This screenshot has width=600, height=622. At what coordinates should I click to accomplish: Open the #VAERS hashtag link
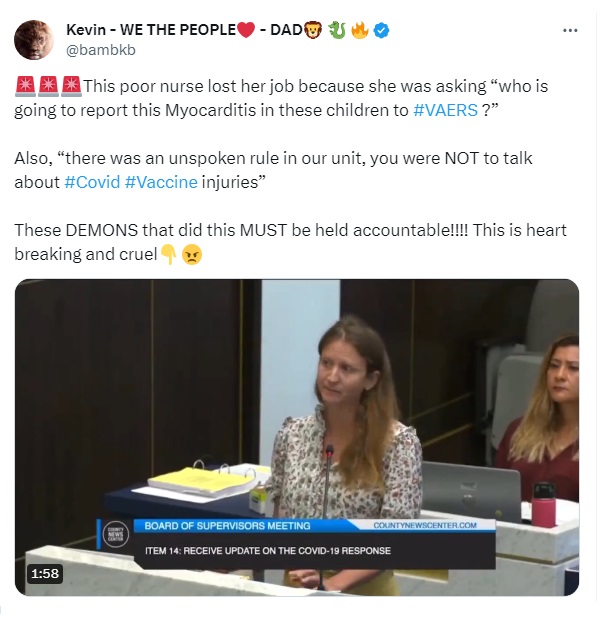coord(445,110)
